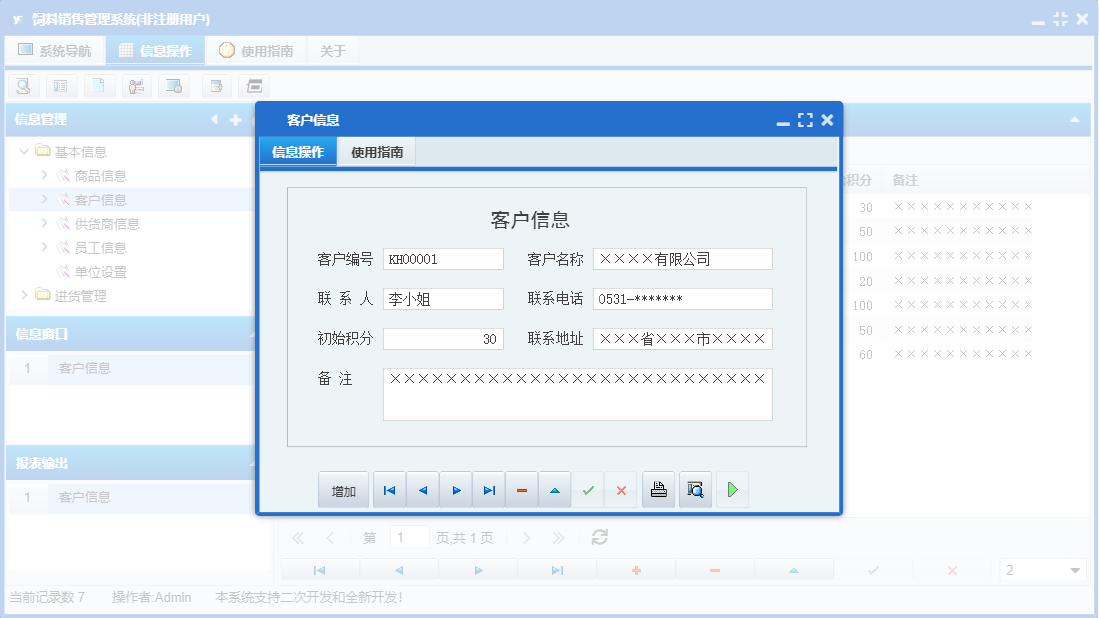1099x618 pixels.
Task: Cancel edits with the red X icon
Action: (x=622, y=489)
